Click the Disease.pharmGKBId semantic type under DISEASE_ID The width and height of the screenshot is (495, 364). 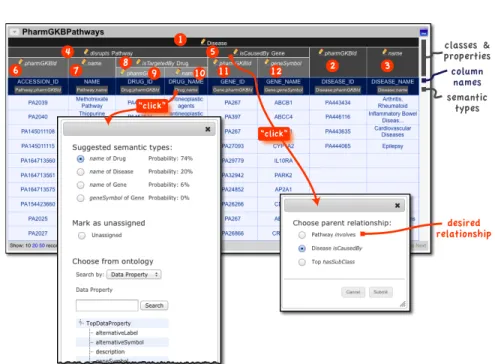338,90
